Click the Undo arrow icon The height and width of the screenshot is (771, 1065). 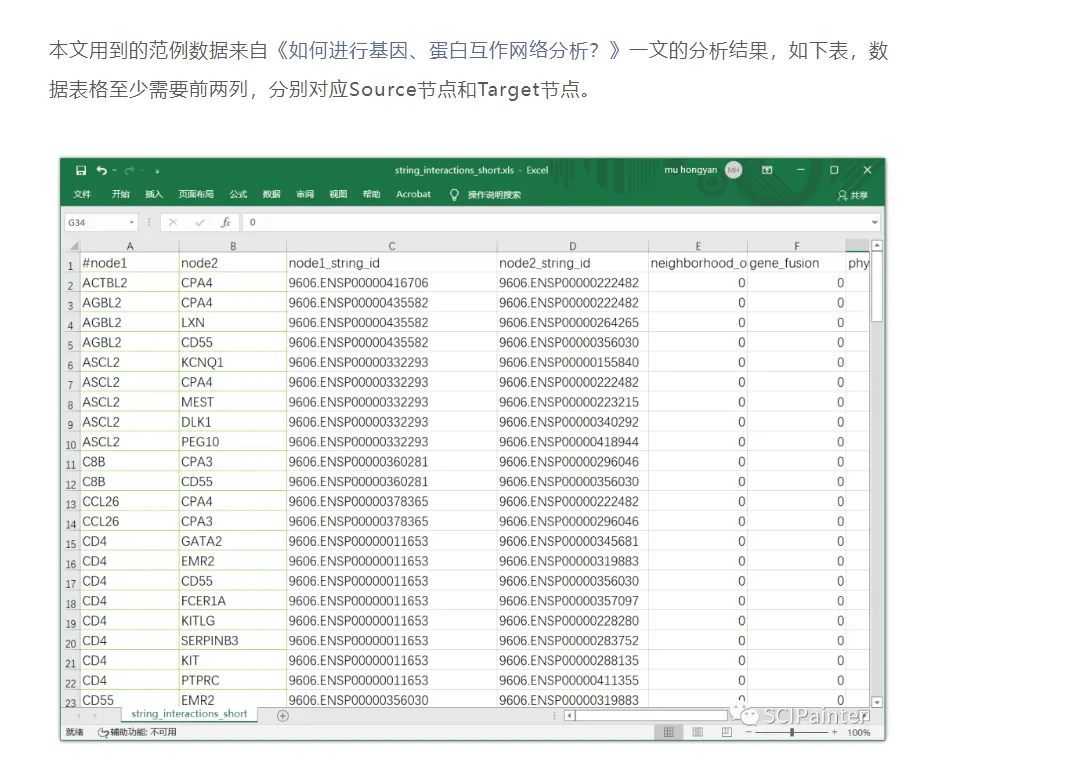[x=101, y=171]
